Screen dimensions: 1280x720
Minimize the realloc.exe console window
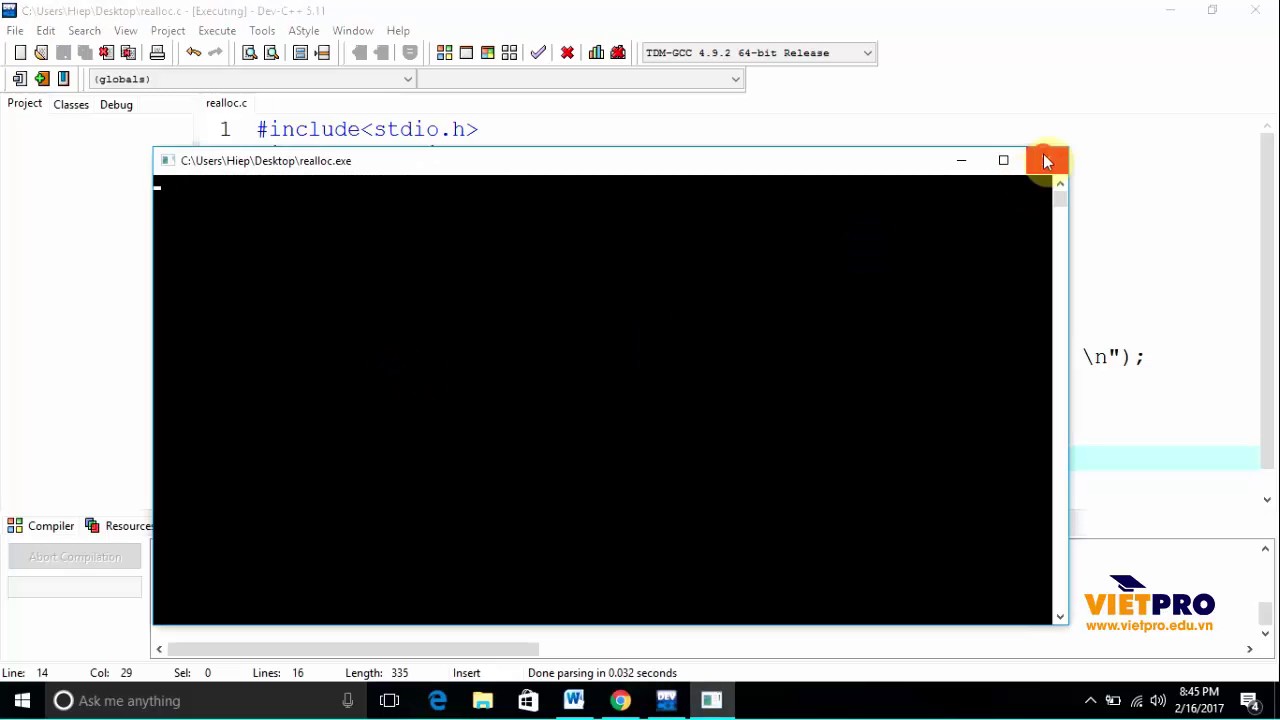(961, 160)
